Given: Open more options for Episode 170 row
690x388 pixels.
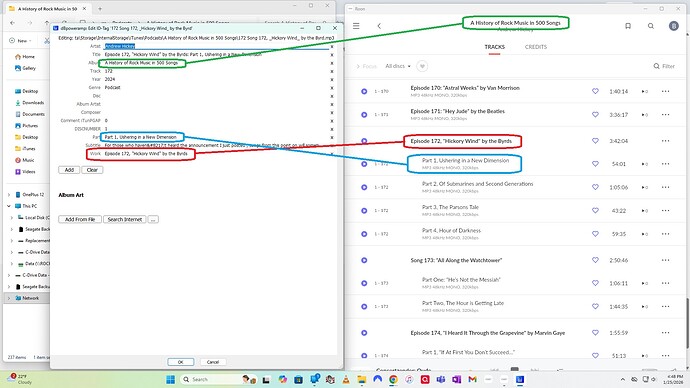Looking at the screenshot, I should click(x=665, y=92).
